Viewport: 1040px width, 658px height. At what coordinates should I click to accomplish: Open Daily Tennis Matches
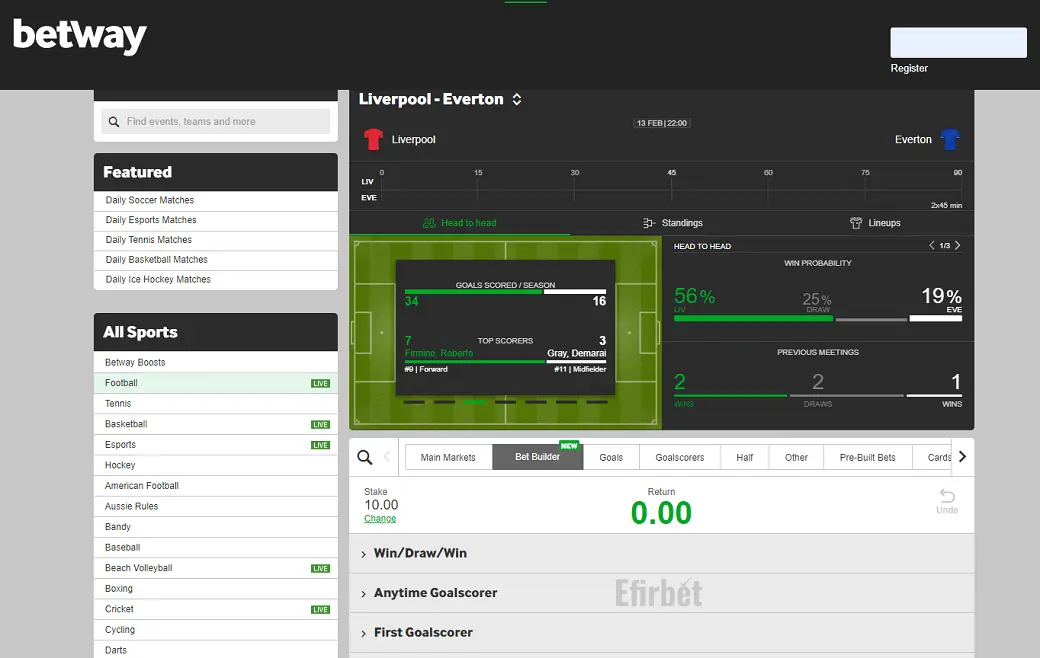[x=216, y=240]
